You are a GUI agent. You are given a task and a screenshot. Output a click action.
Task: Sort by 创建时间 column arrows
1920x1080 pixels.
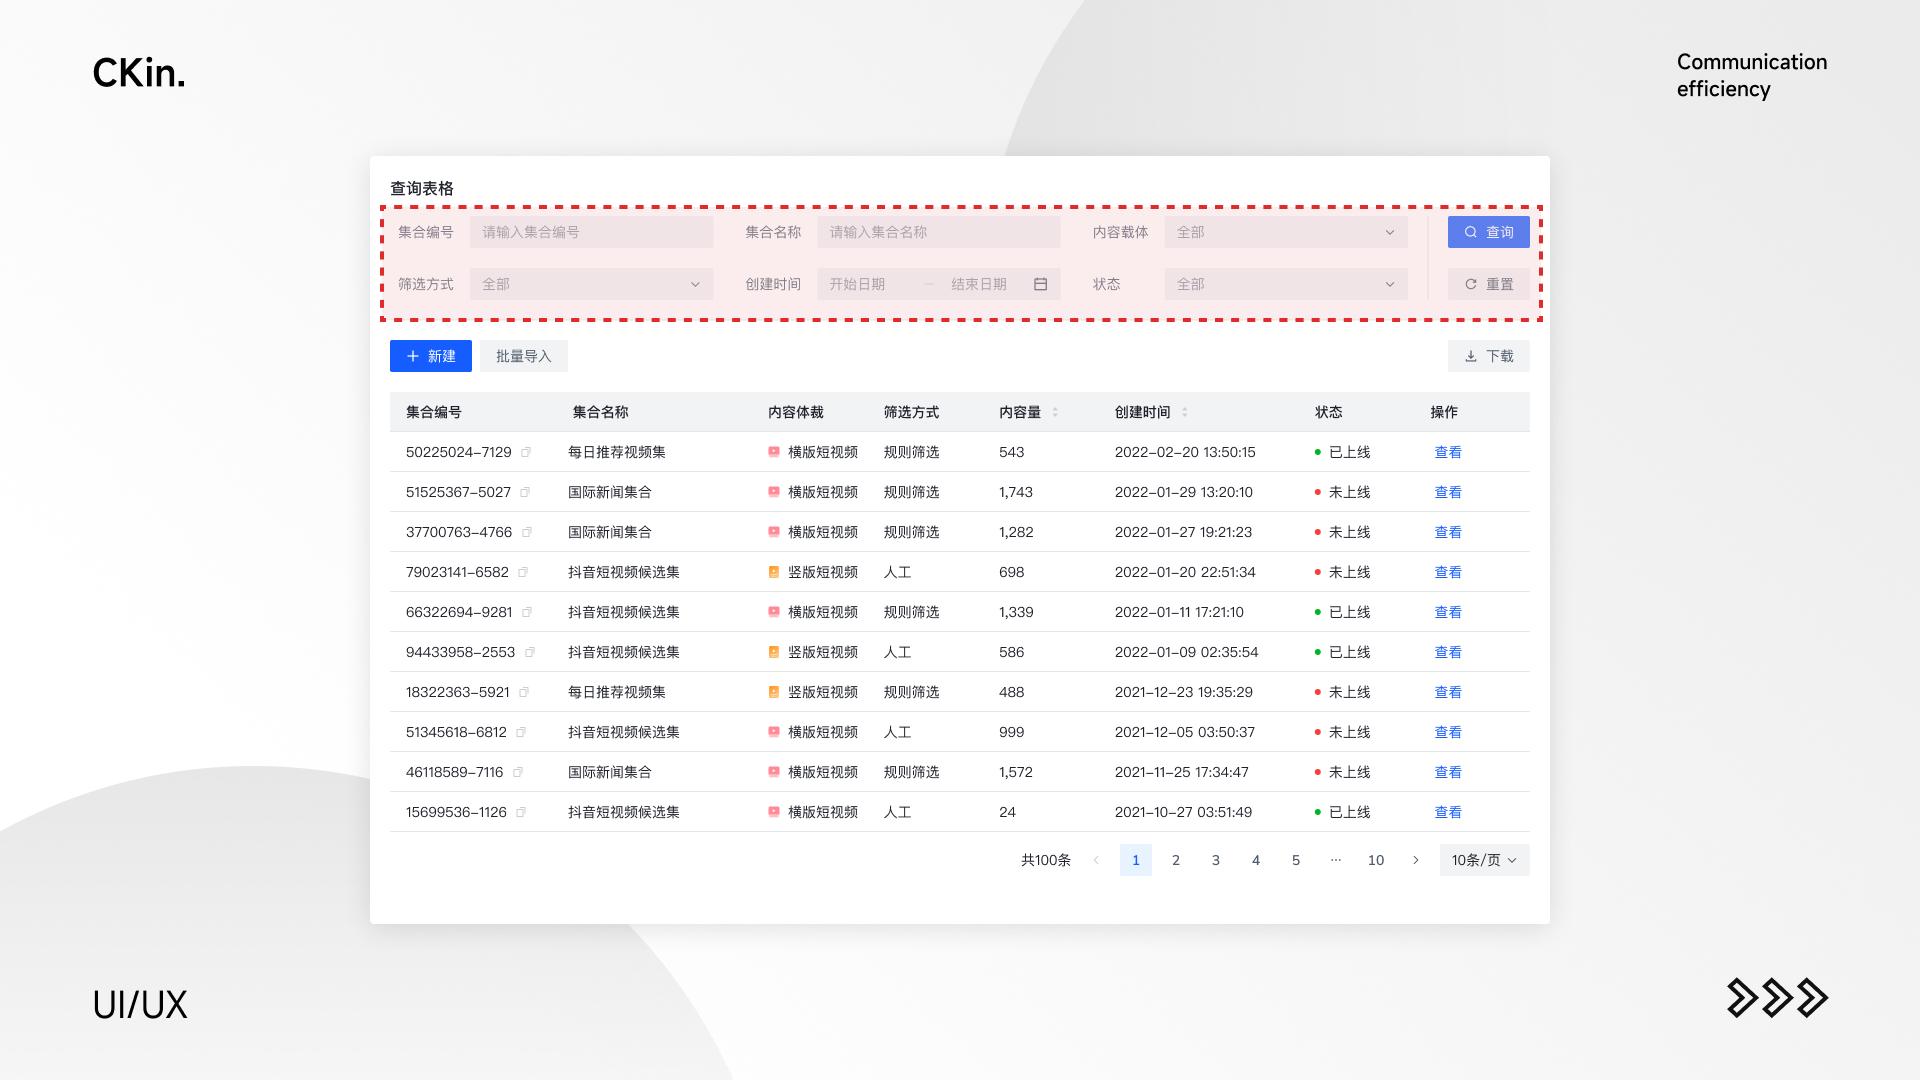(x=1185, y=412)
